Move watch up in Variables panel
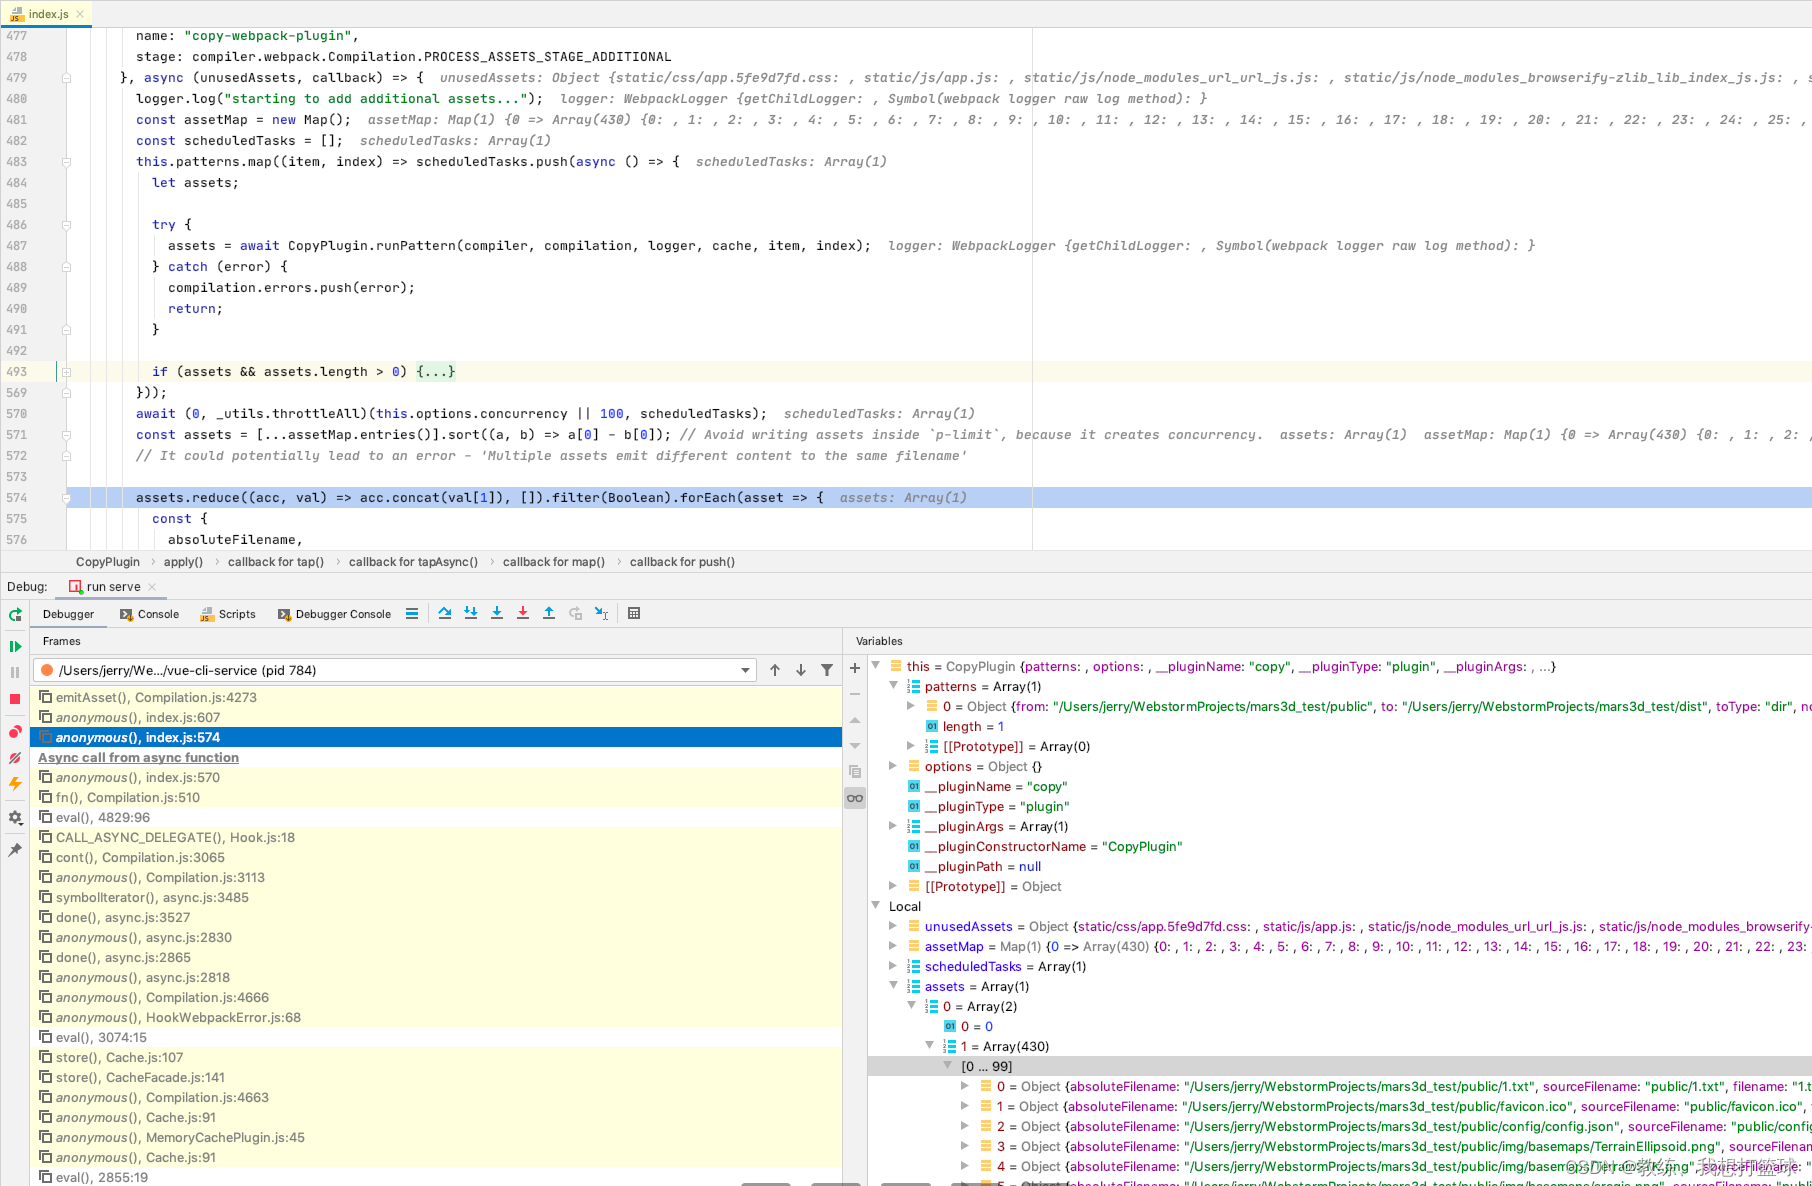 coord(855,720)
